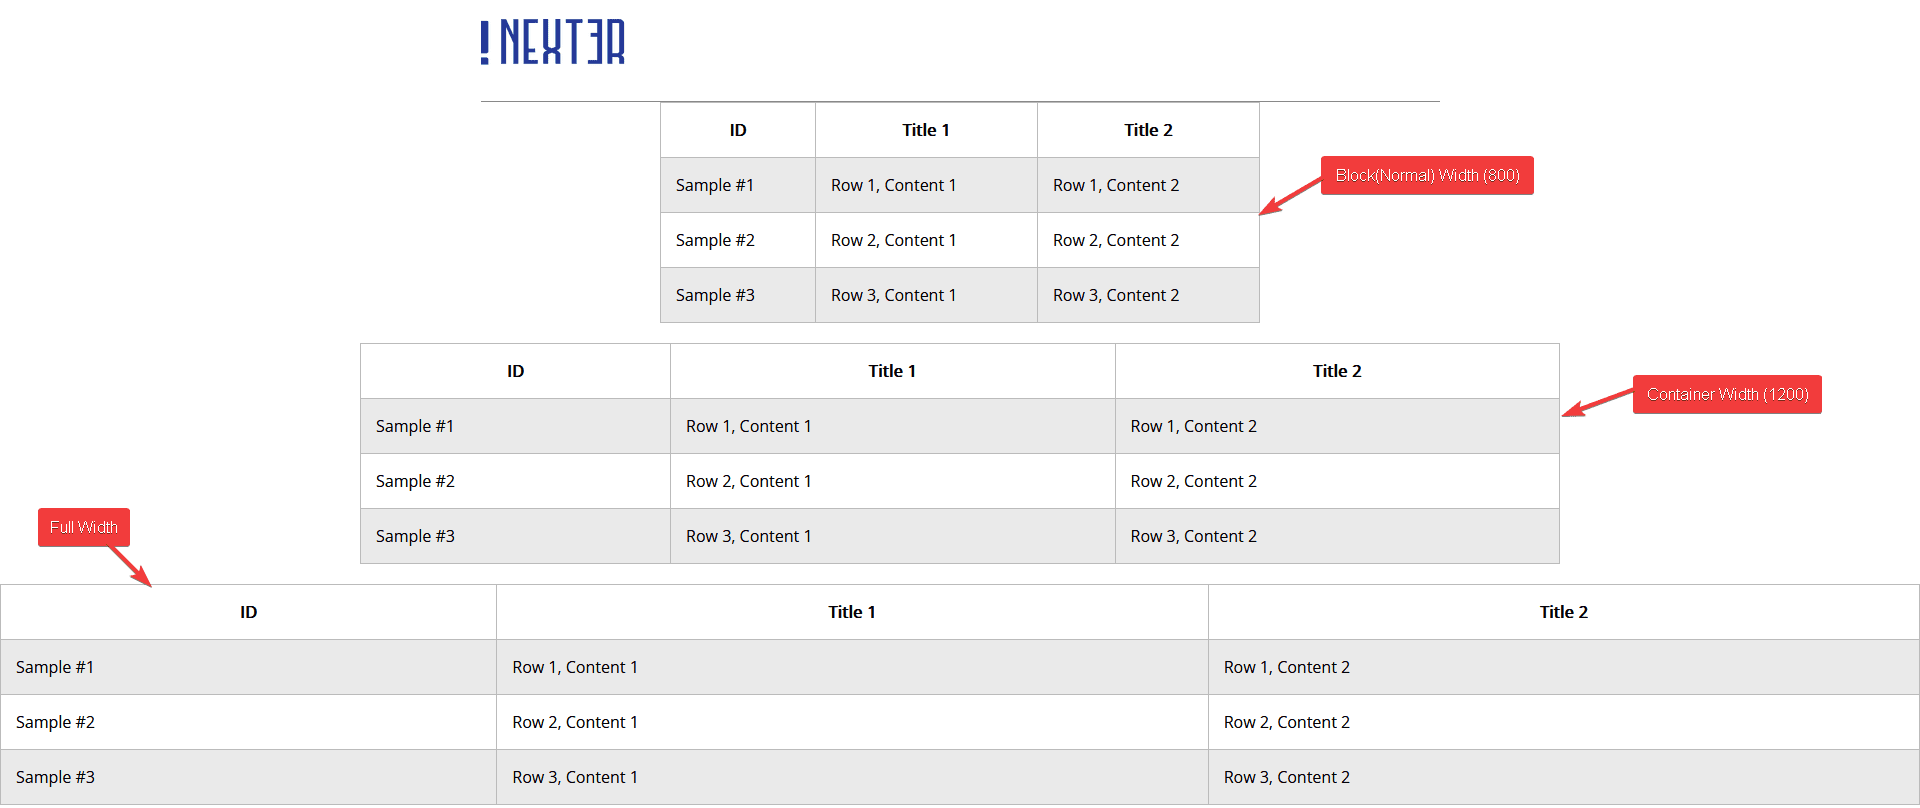Select Title 2 header in full-width table
Screen dimensions: 1920x808
[1564, 612]
